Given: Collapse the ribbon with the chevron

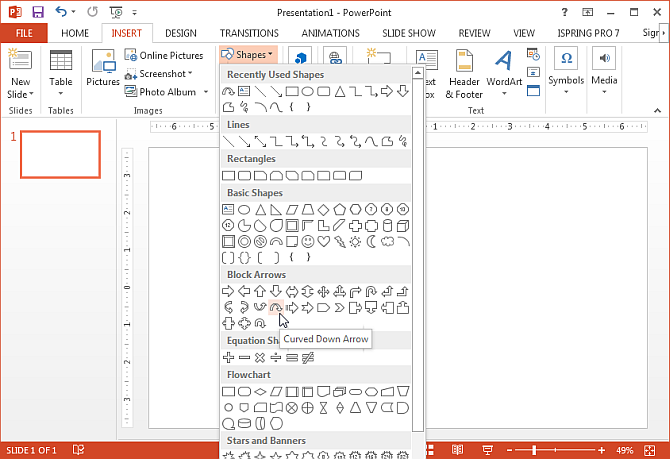Looking at the screenshot, I should point(657,111).
